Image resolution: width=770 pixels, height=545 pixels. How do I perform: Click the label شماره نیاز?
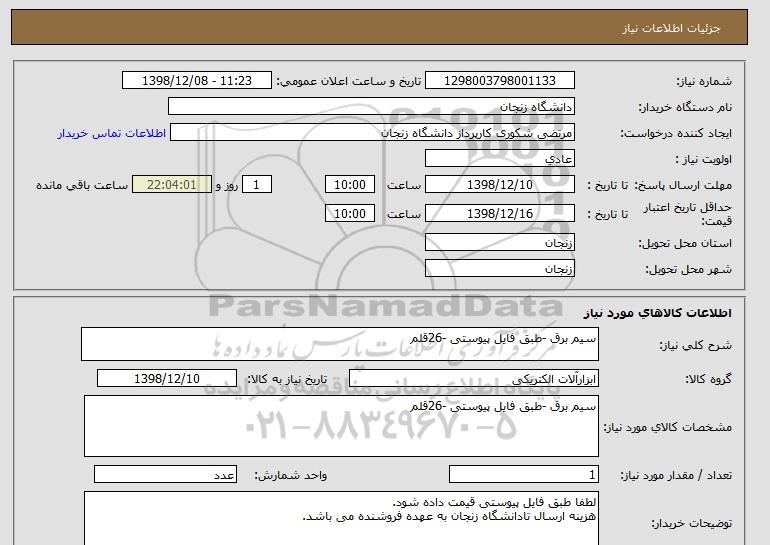point(704,81)
